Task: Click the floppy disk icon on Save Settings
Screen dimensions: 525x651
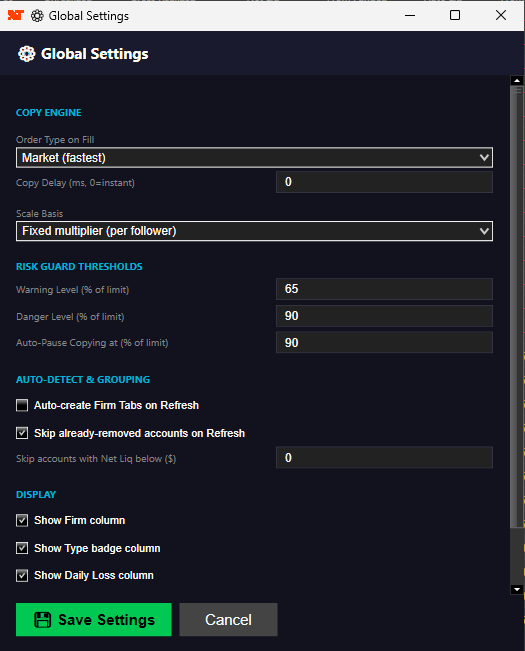Action: point(42,620)
